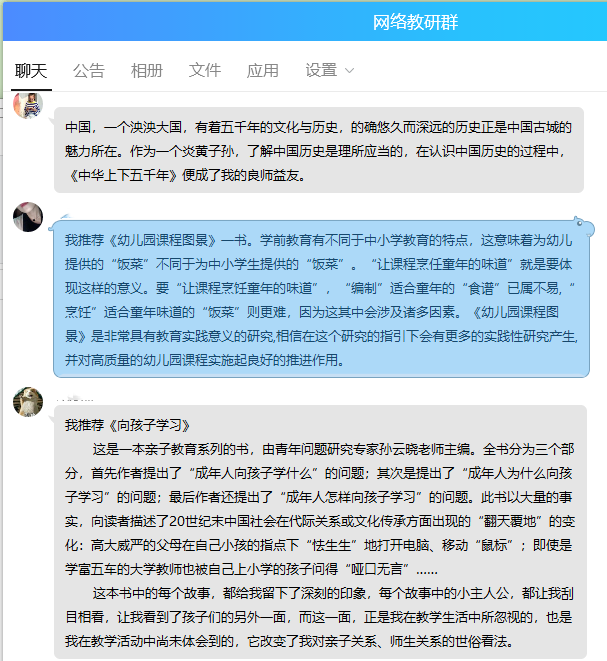The width and height of the screenshot is (607, 661).
Task: Open the 应用 tab
Action: pyautogui.click(x=263, y=70)
